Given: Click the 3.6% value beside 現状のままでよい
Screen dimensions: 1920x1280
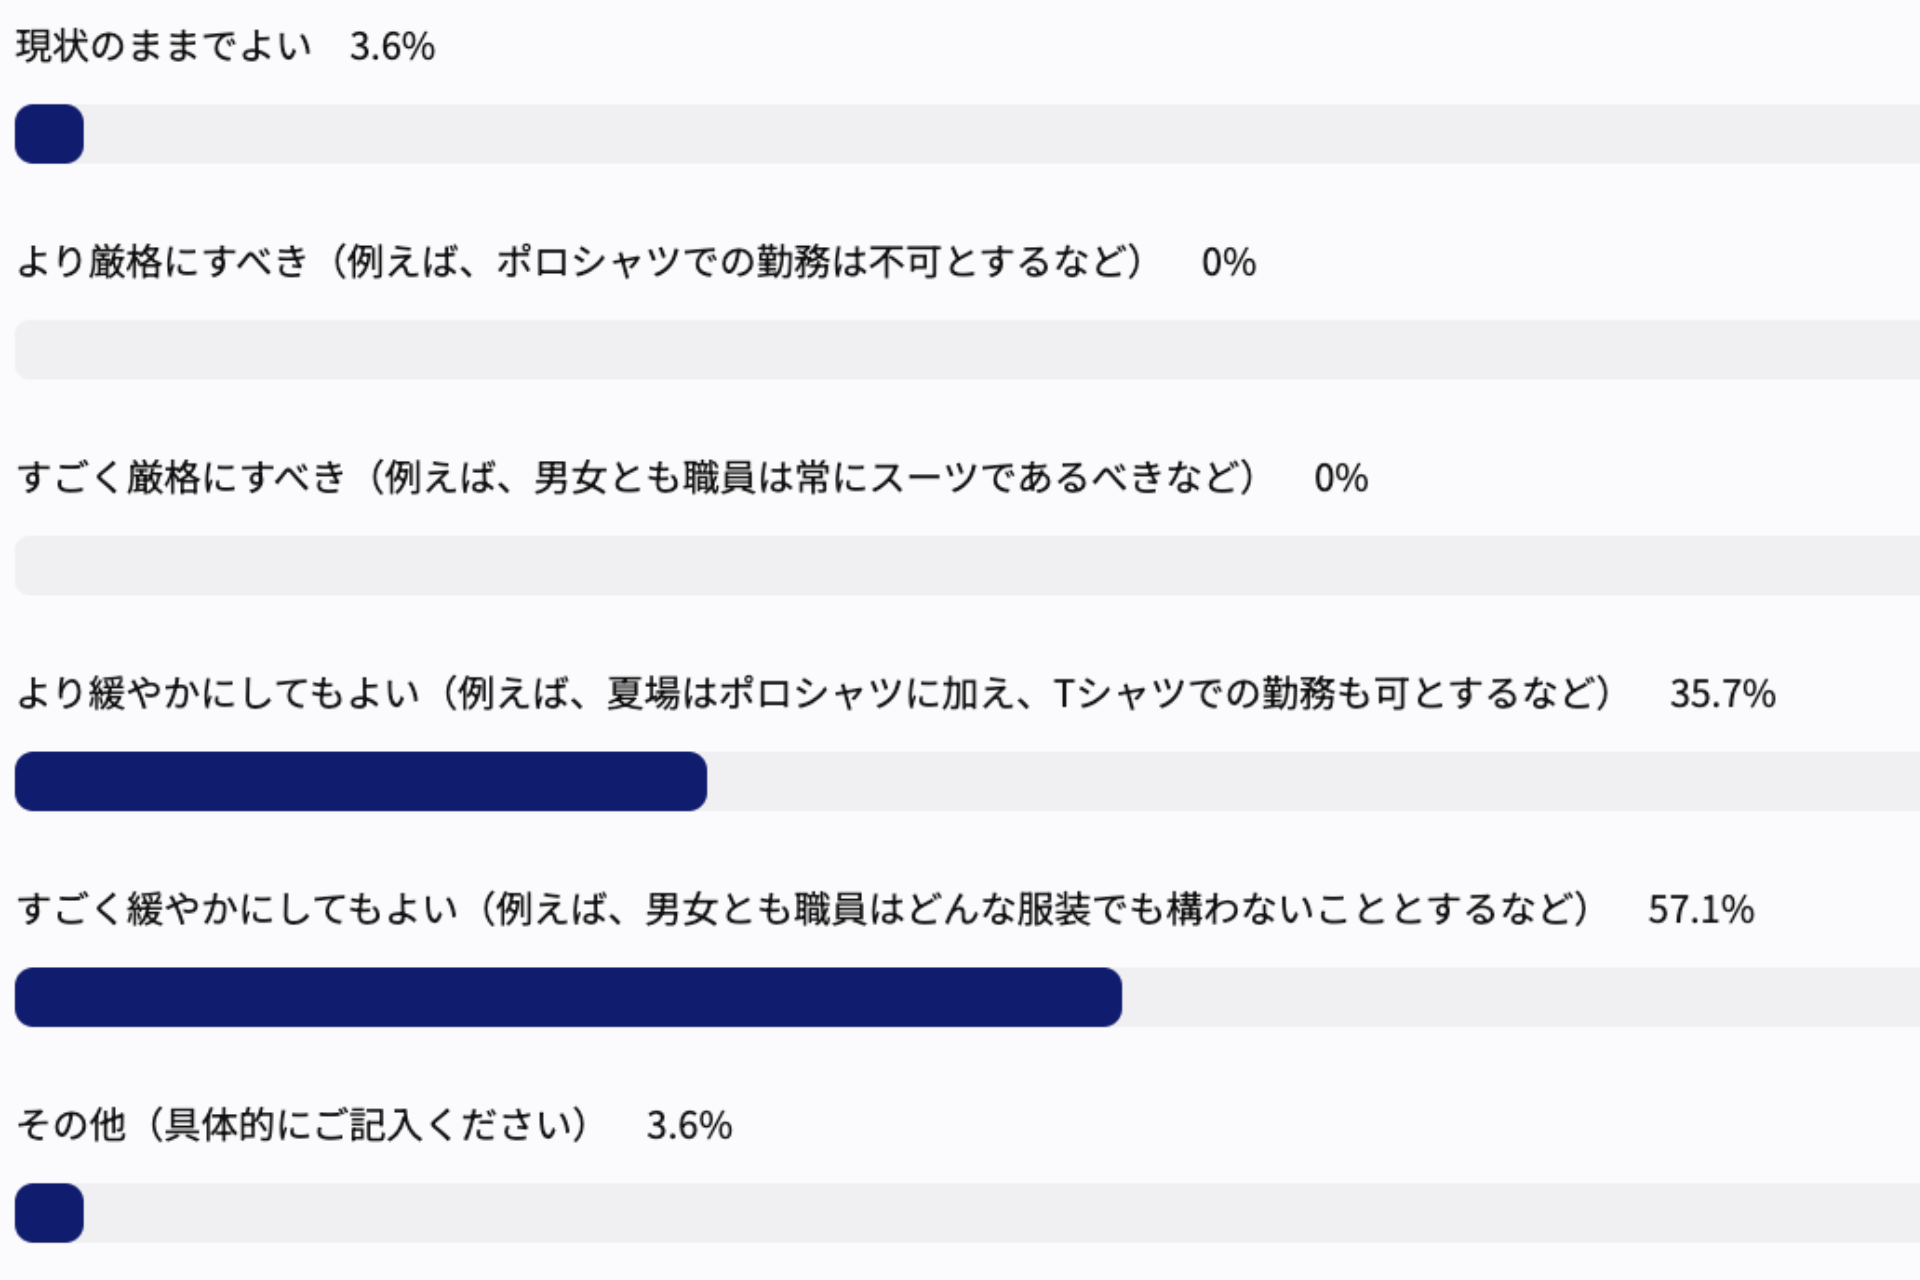Looking at the screenshot, I should [x=392, y=46].
